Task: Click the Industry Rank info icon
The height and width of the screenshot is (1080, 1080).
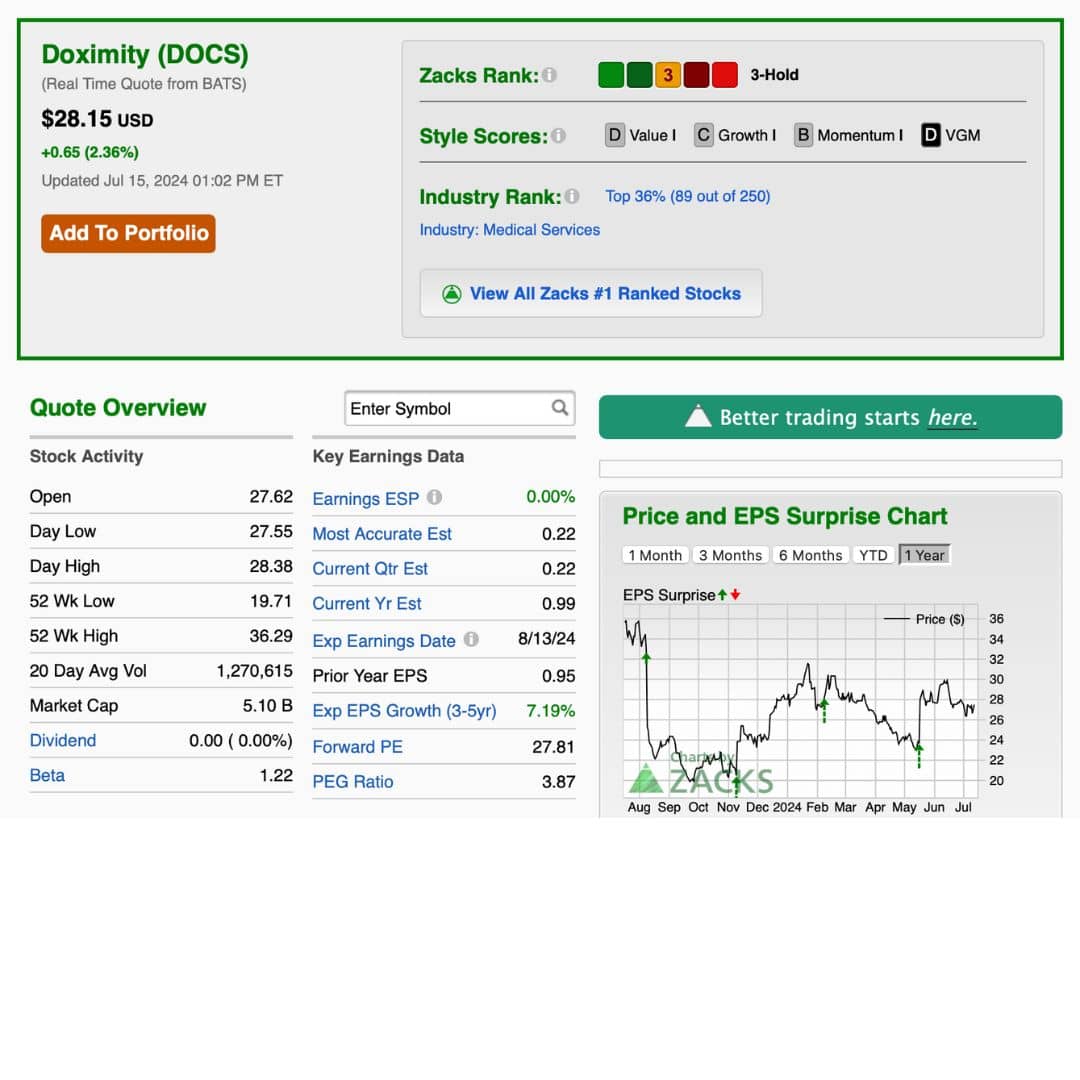Action: coord(572,196)
